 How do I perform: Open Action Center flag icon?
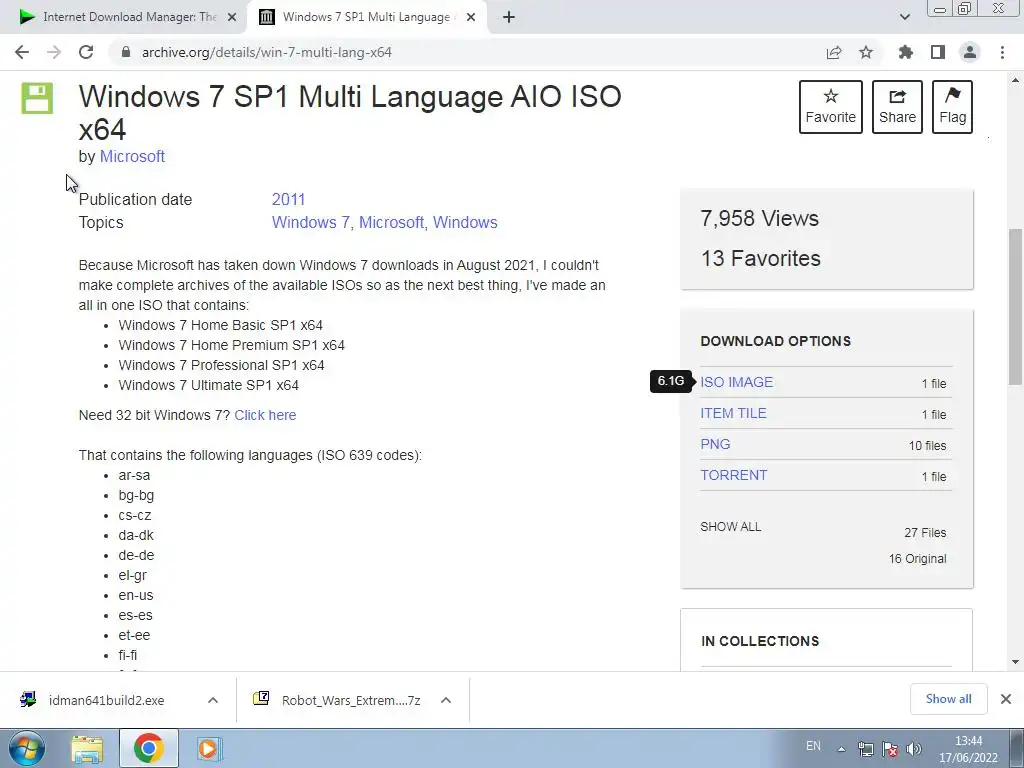(889, 749)
